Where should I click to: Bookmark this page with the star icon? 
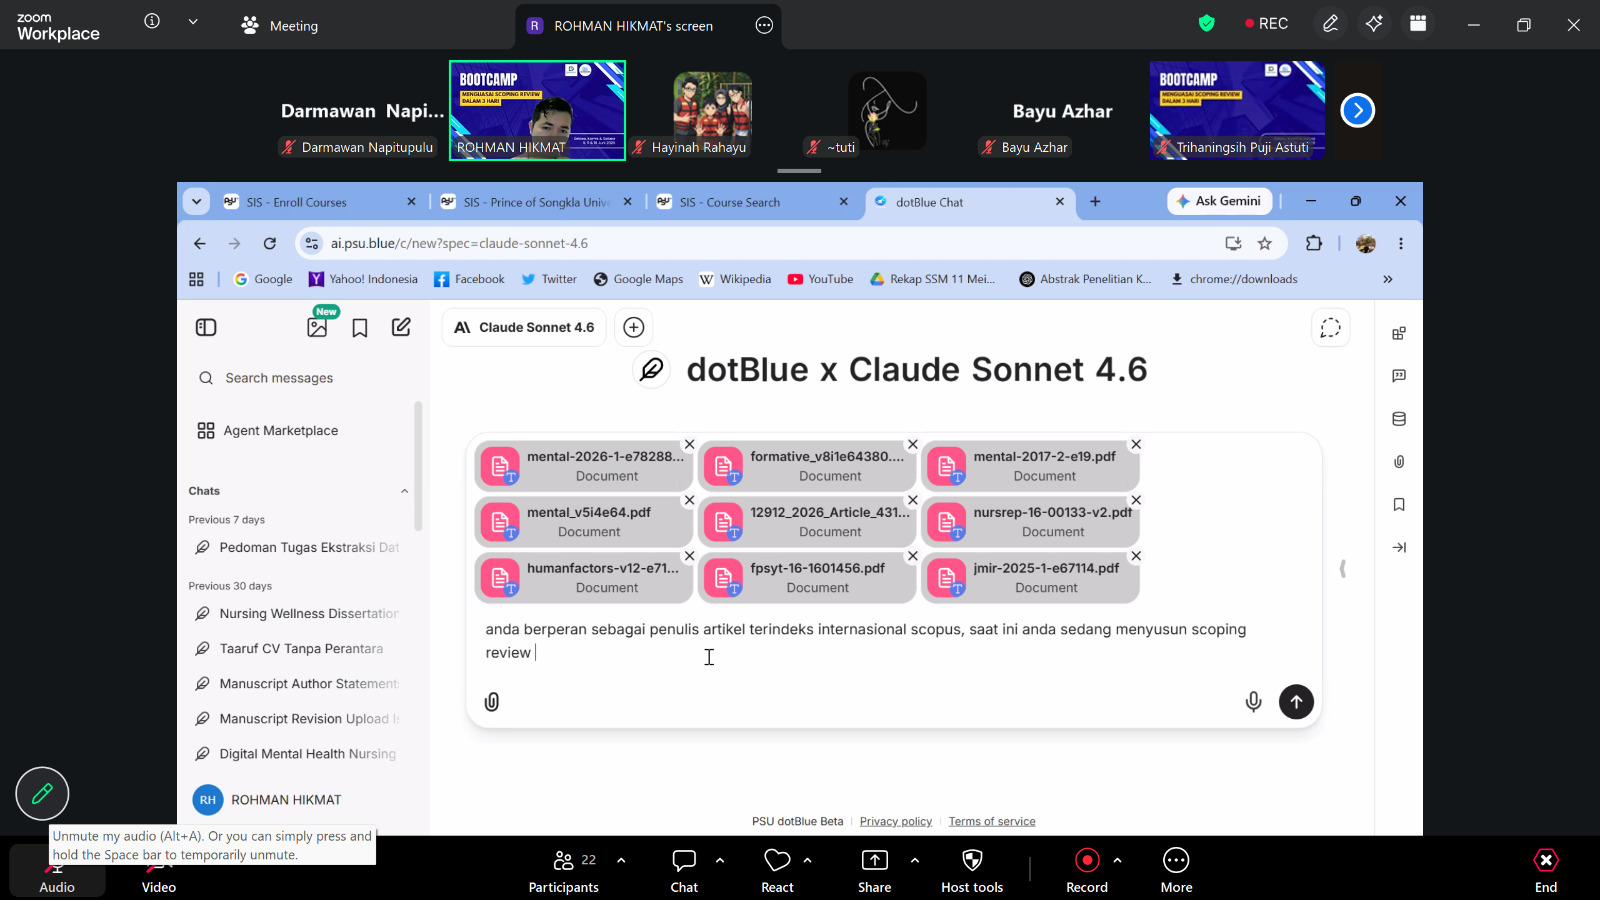[x=1265, y=243]
